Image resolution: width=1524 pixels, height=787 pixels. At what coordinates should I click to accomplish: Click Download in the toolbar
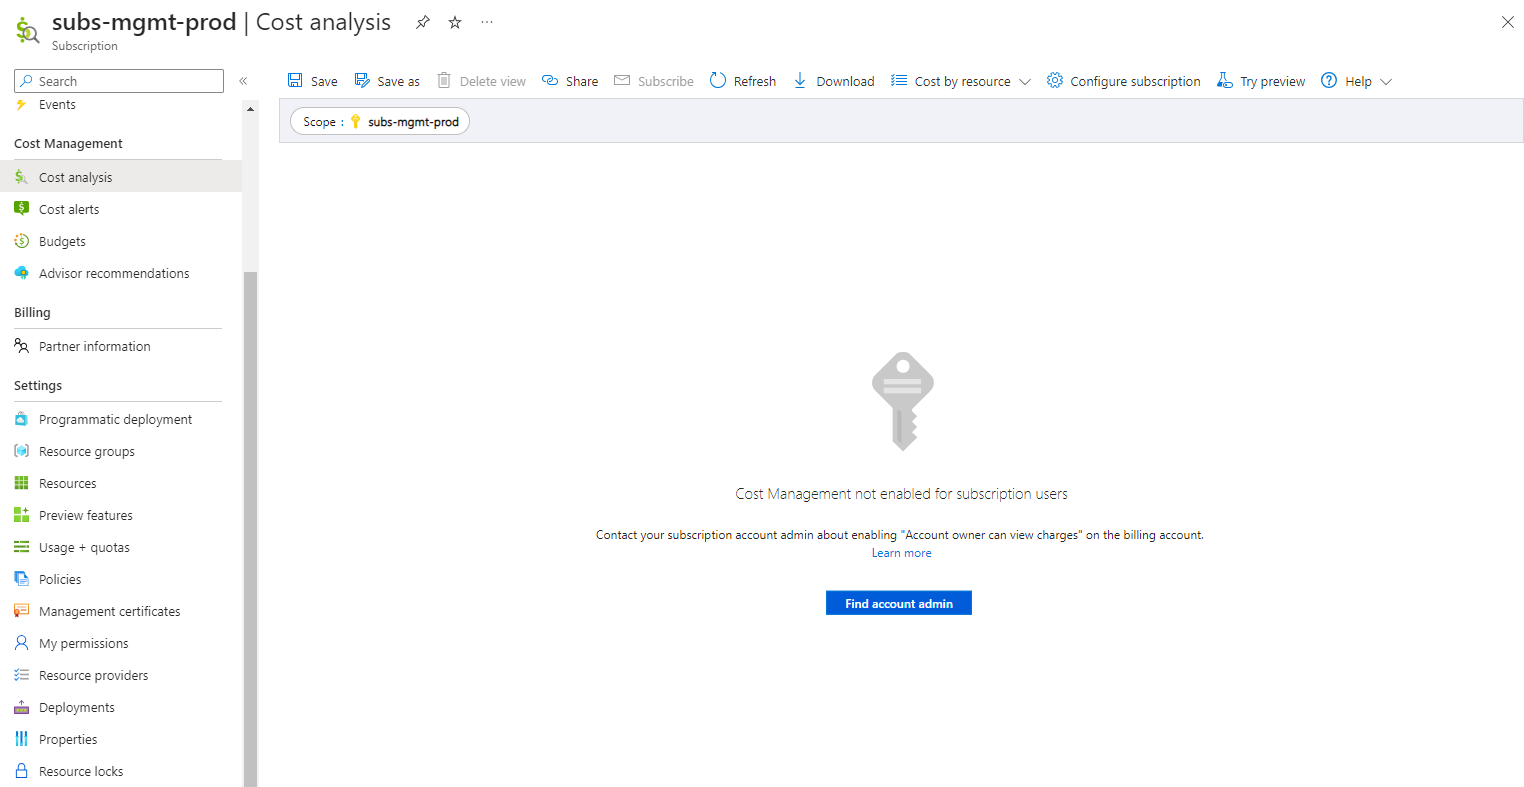834,81
